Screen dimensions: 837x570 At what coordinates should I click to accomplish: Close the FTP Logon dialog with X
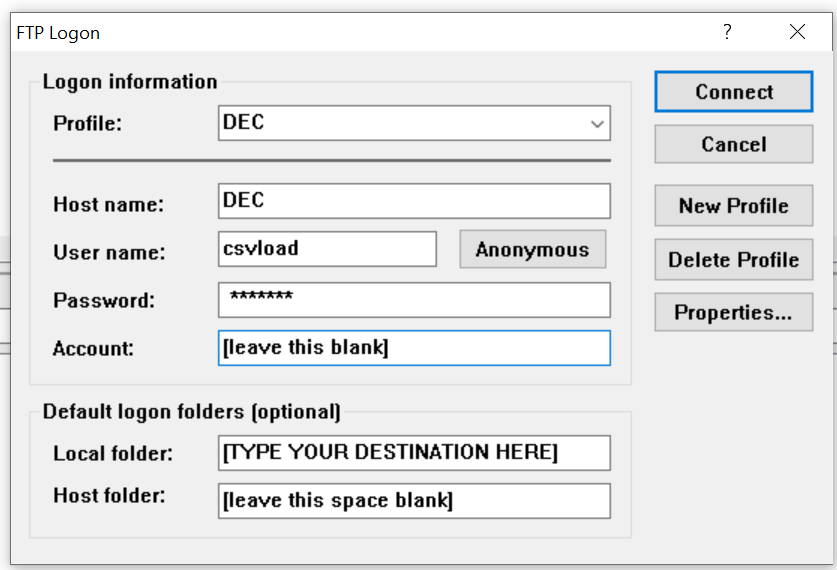[797, 32]
